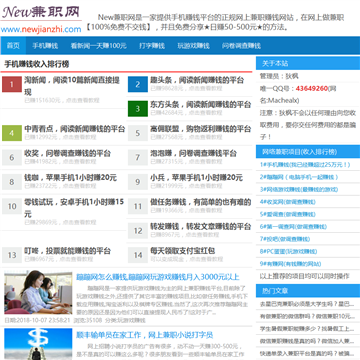The height and width of the screenshot is (360, 360).
Task: Open the office women article thumbnail
Action: [x=38, y=292]
